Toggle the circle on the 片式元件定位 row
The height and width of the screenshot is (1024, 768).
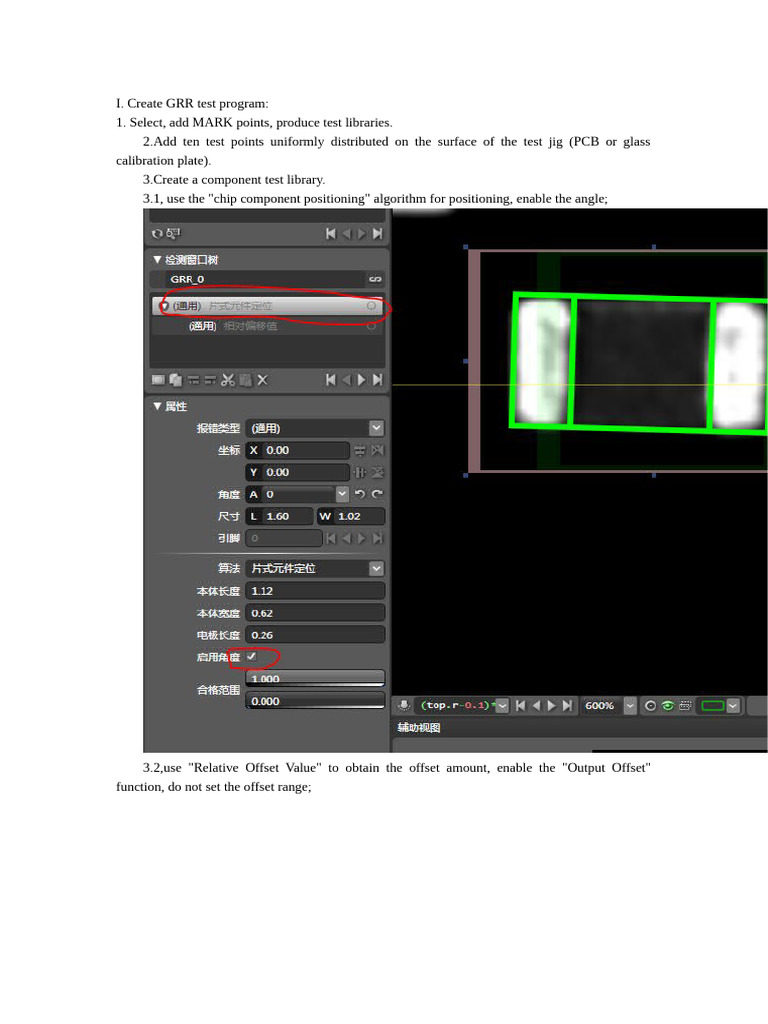pos(371,306)
